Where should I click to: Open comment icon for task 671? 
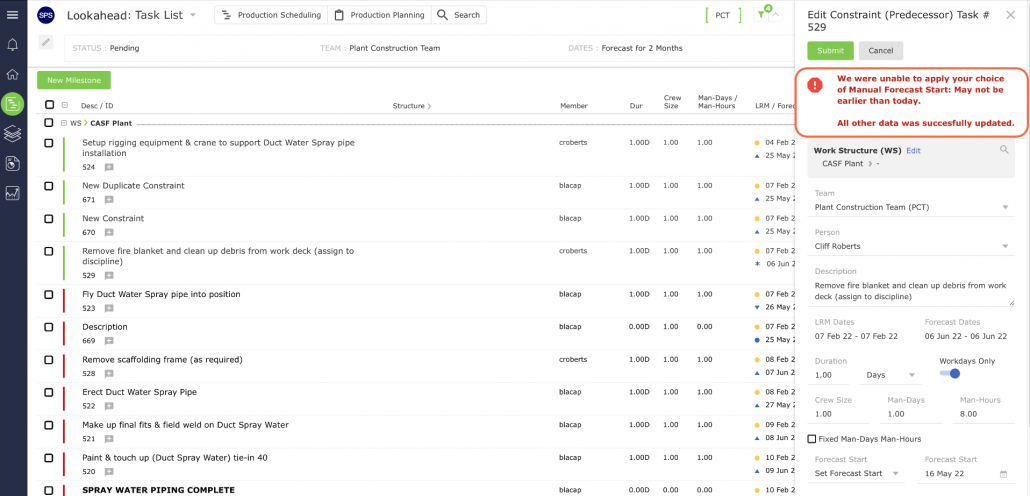tap(110, 200)
